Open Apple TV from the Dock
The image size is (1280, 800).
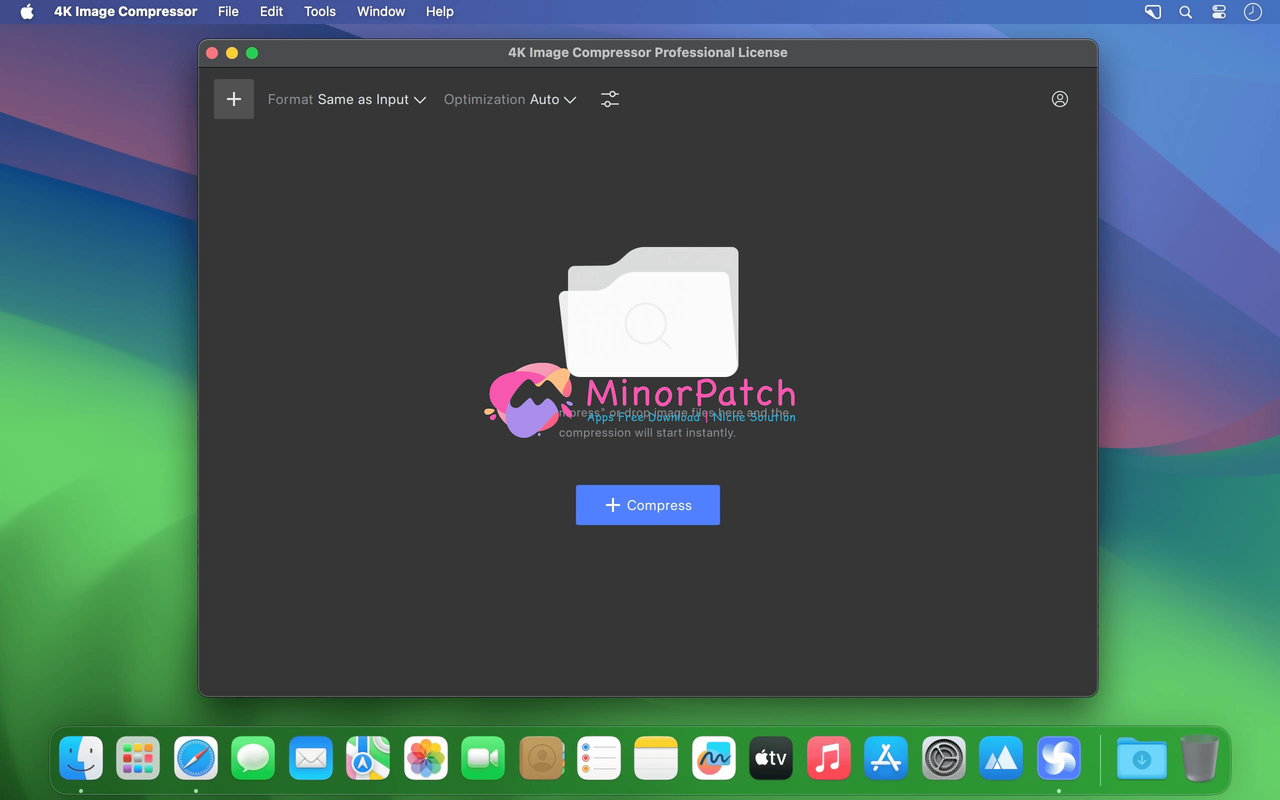pos(771,759)
